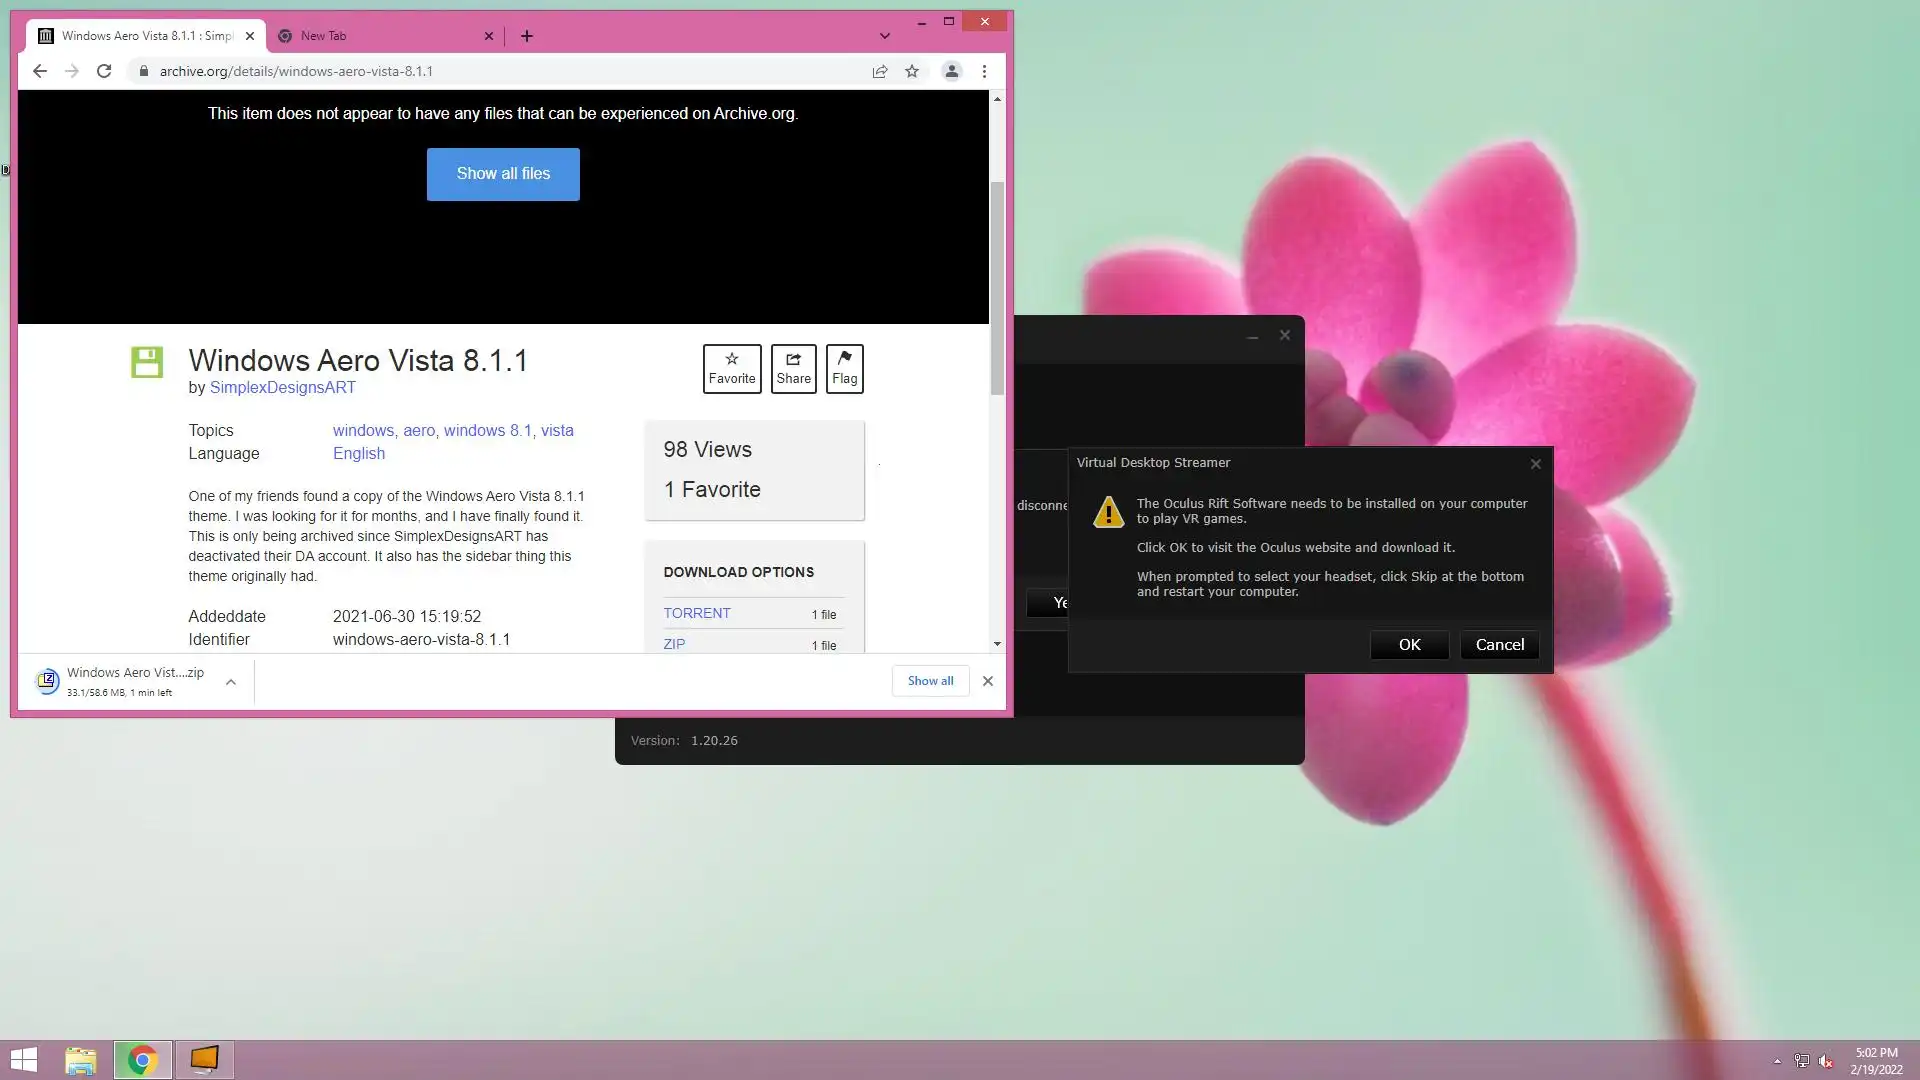Viewport: 1920px width, 1080px height.
Task: Show hidden system tray icons
Action: [1776, 1061]
